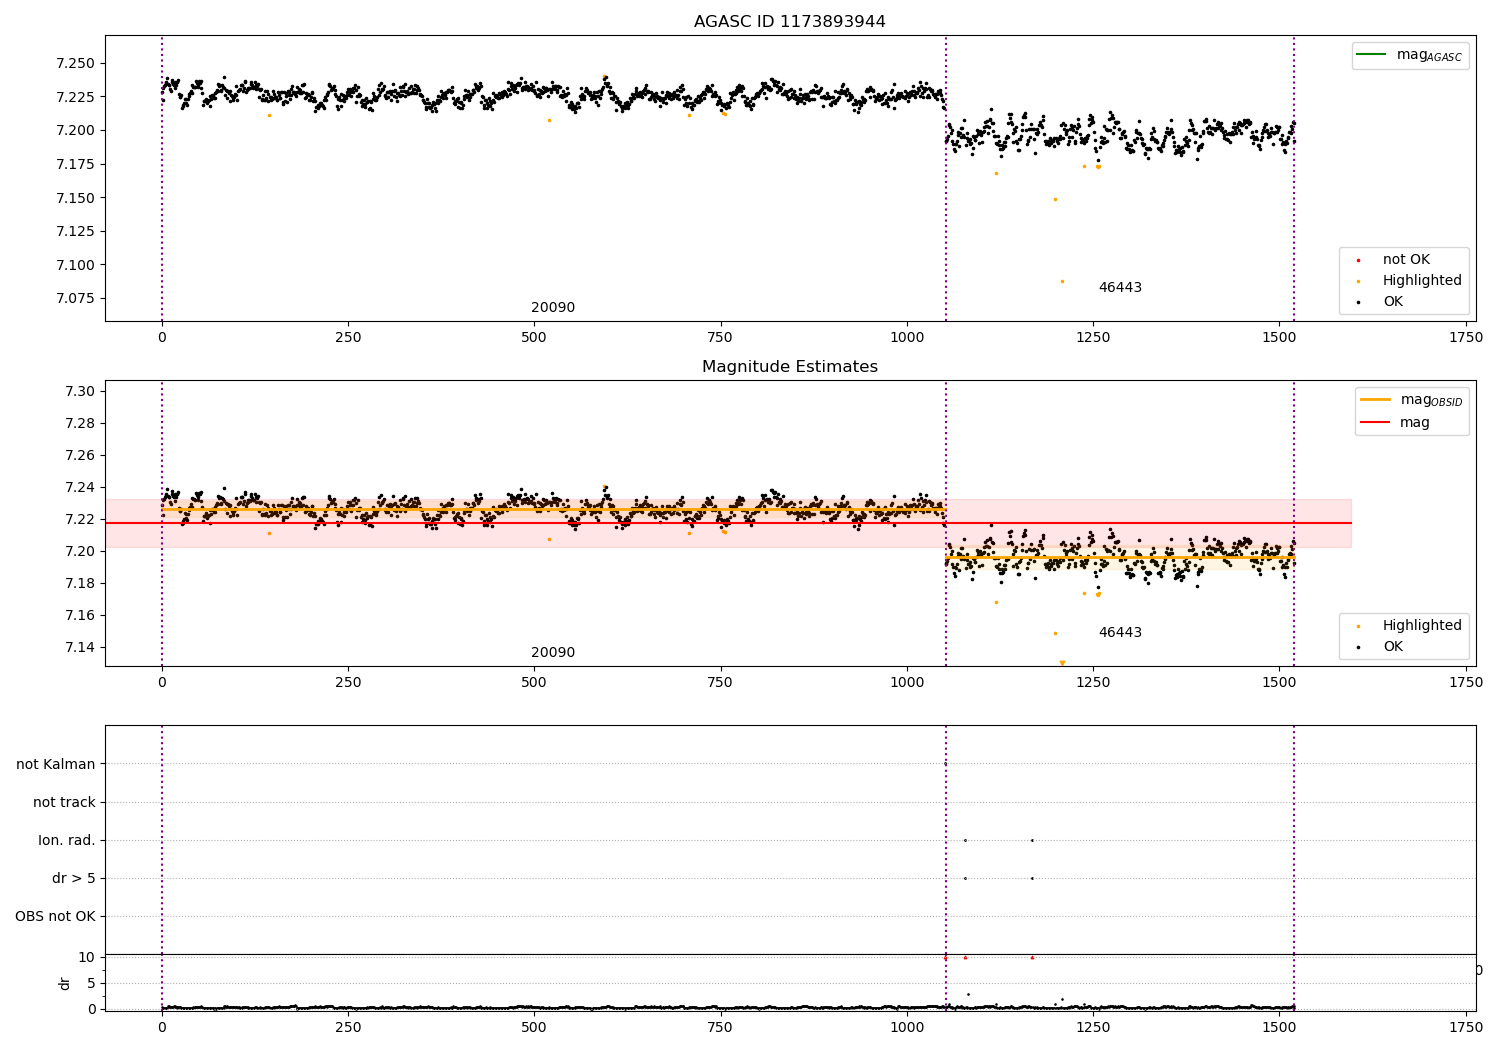Click the 7.150 y-axis tick label
1500x1050 pixels.
click(76, 198)
